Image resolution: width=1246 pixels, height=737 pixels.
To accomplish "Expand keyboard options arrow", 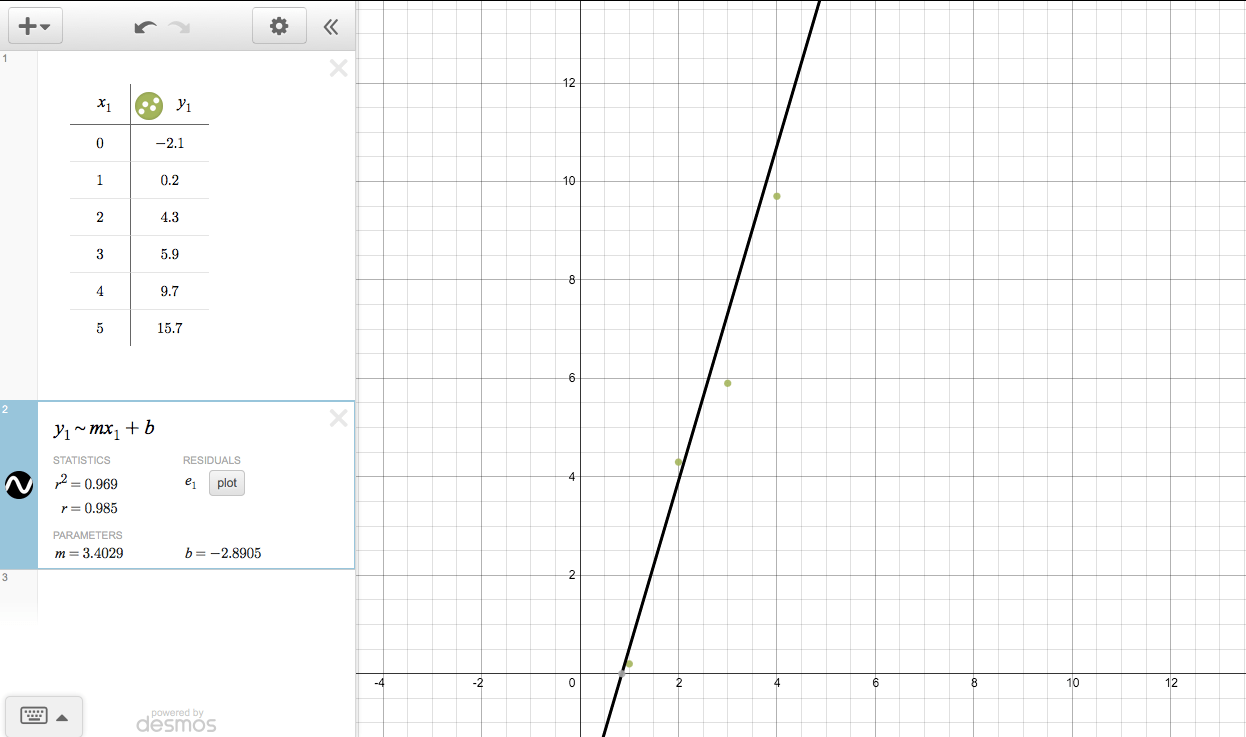I will coord(62,717).
